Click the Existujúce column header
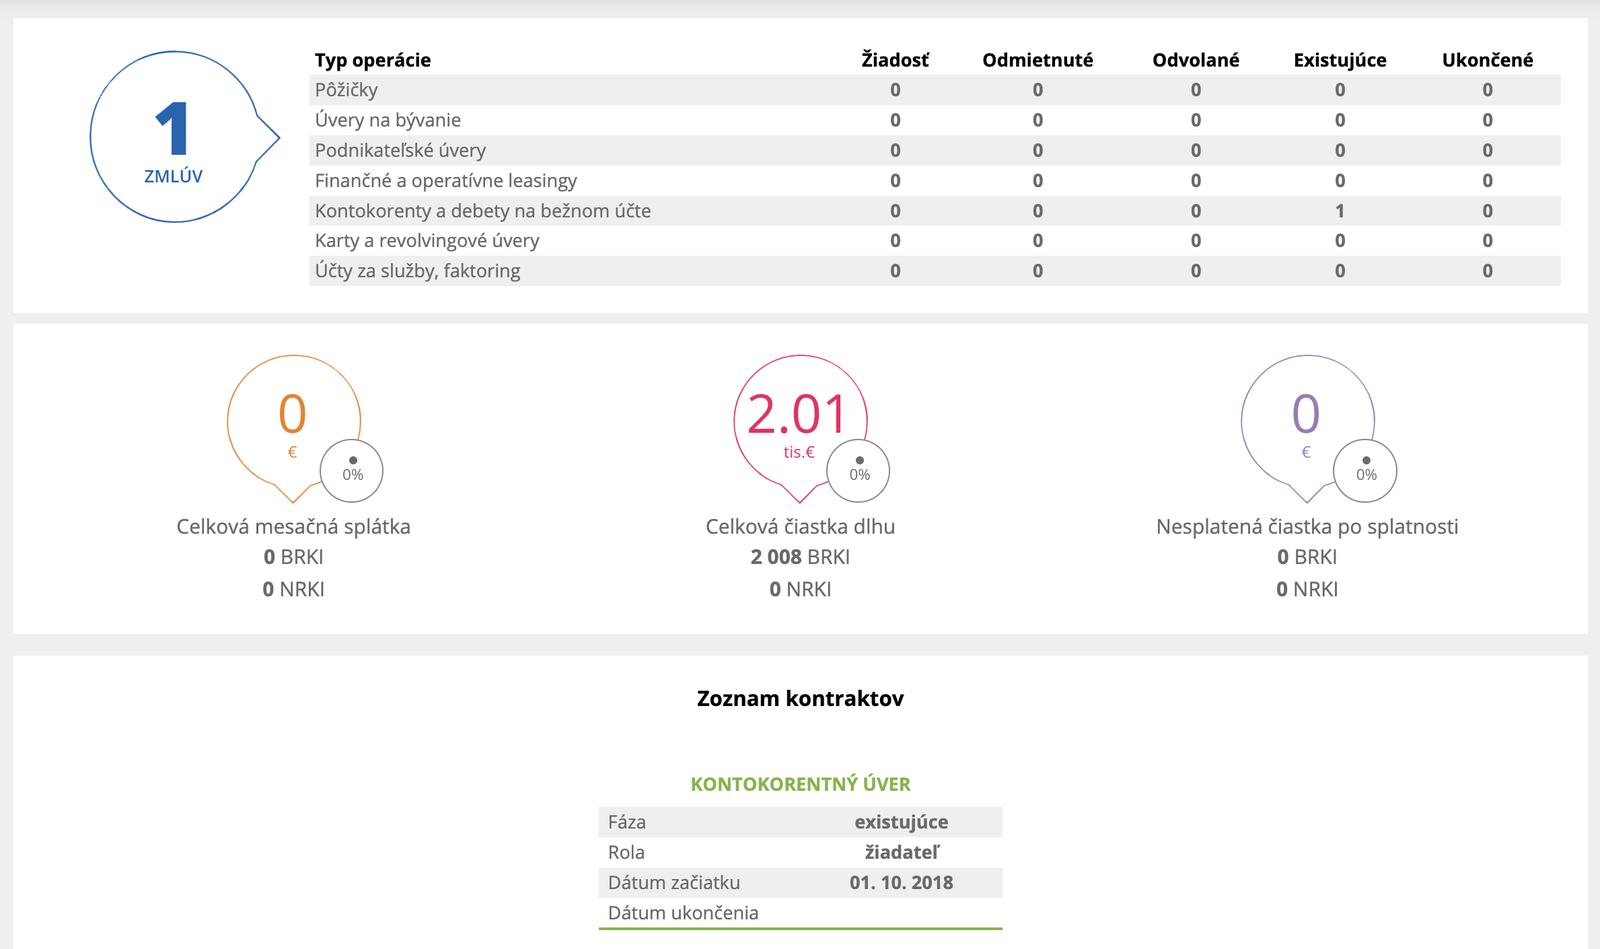1600x949 pixels. pos(1339,60)
